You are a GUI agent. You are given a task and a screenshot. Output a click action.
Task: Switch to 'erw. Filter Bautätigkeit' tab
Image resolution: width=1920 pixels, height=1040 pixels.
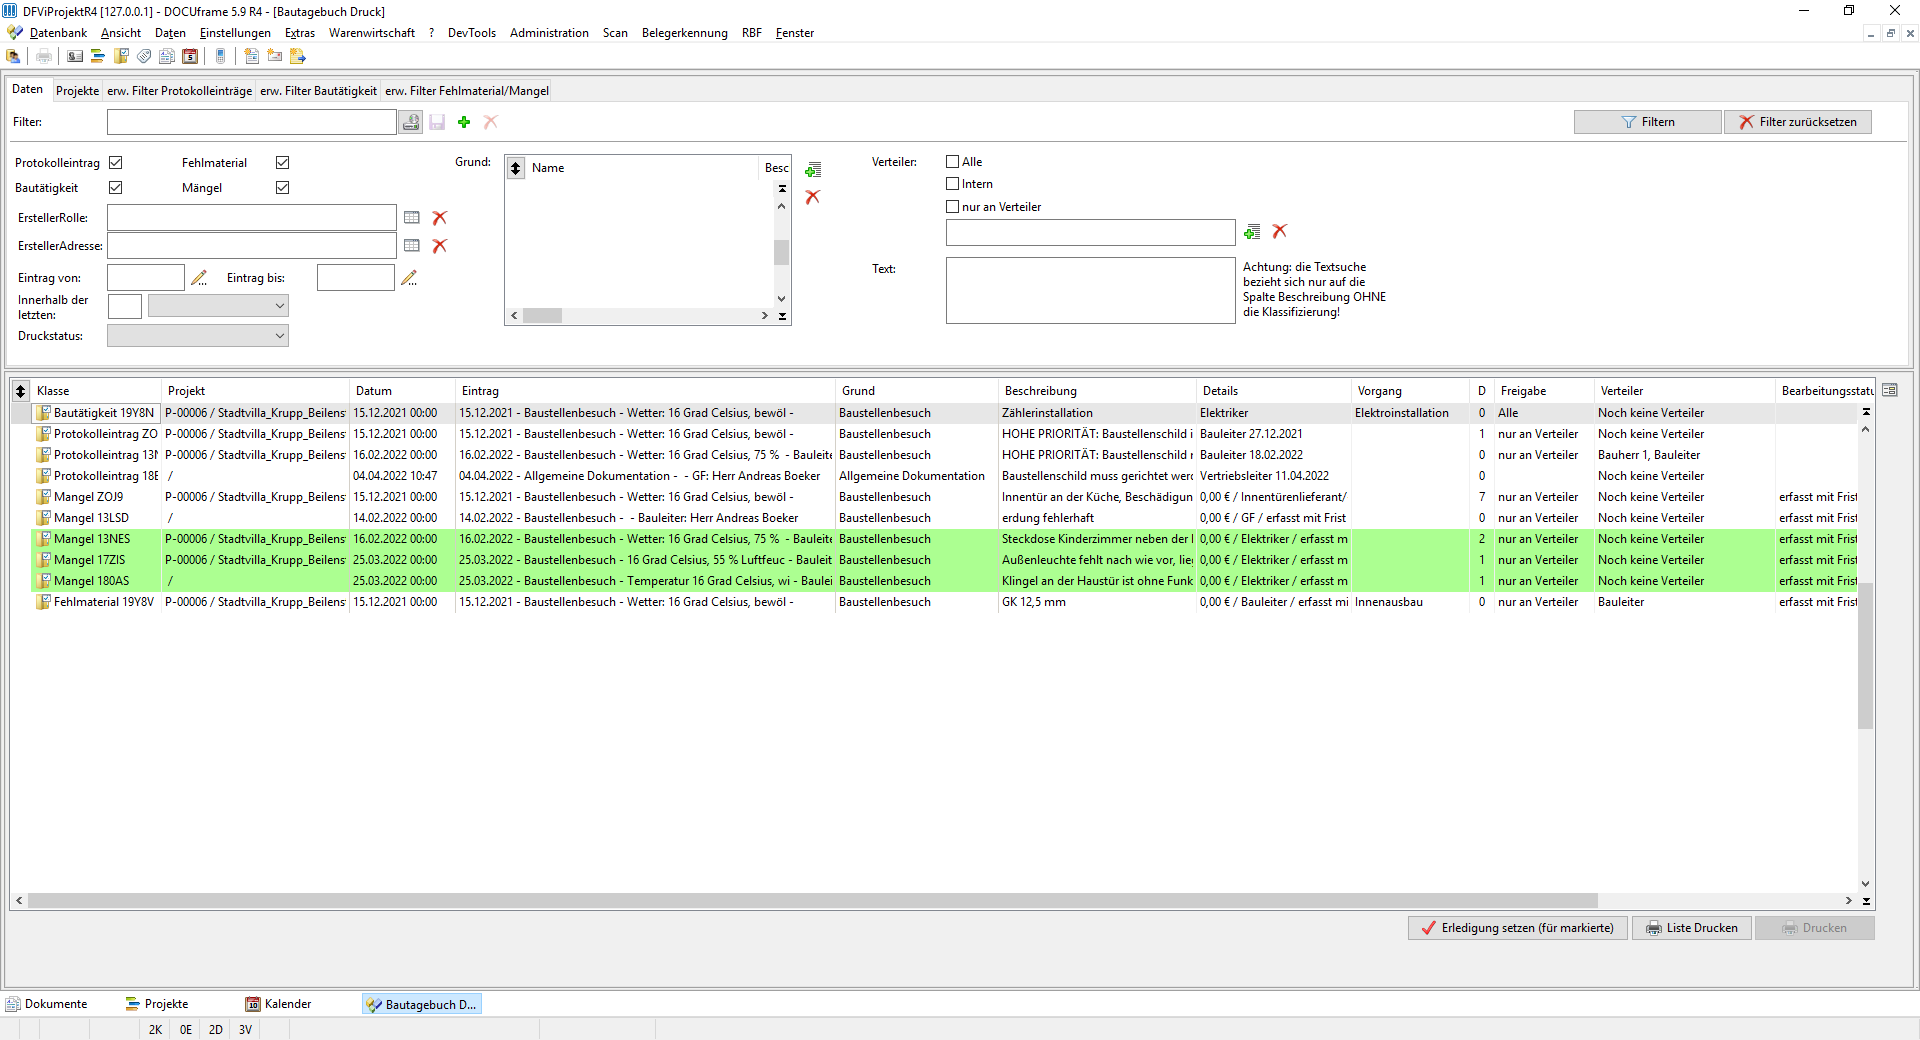coord(318,91)
